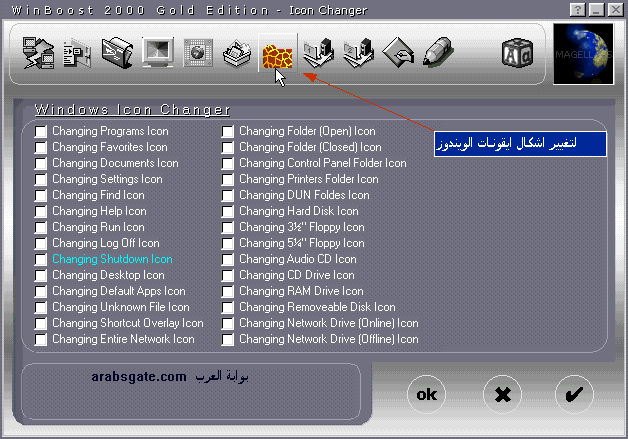Click the Aa font cube icon

(x=517, y=53)
